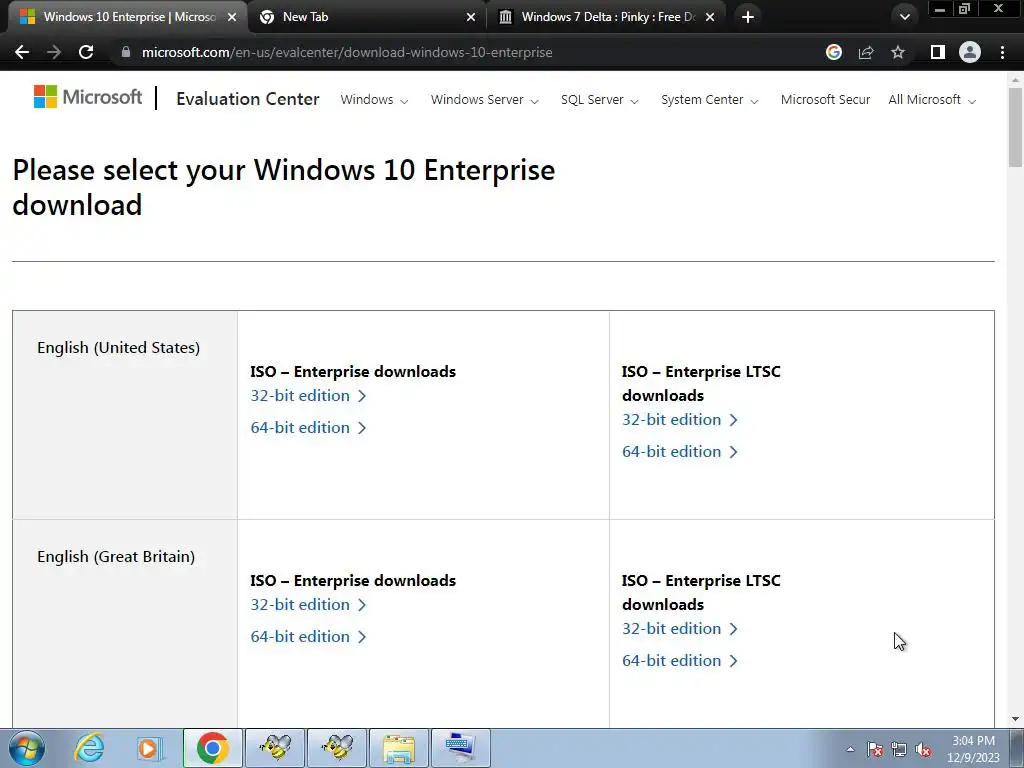Open the Action Center flag icon

875,749
